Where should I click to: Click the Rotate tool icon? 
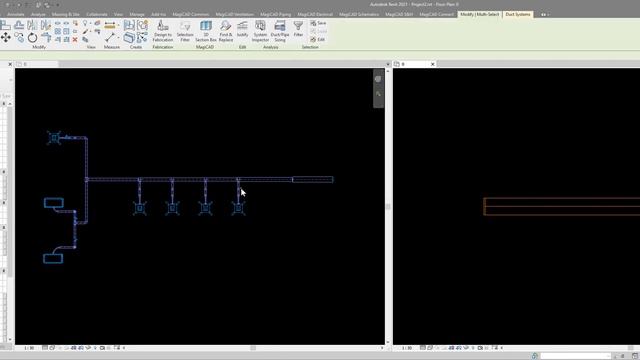[x=32, y=38]
